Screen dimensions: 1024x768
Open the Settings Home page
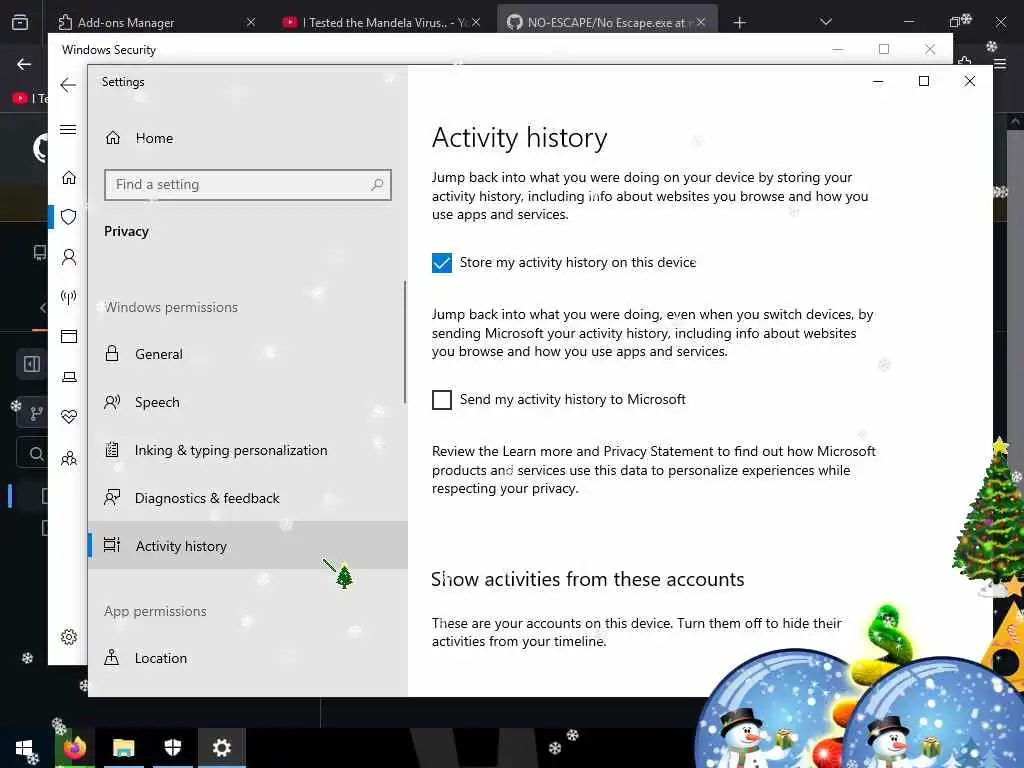point(140,138)
